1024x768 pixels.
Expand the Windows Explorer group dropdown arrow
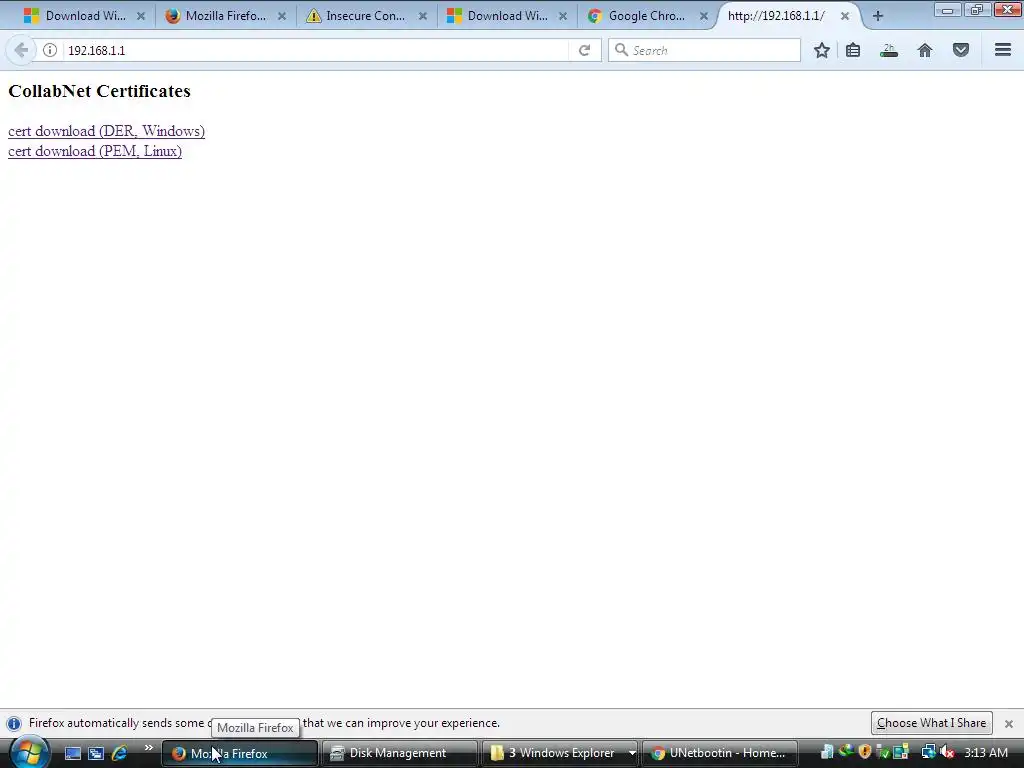click(x=632, y=754)
